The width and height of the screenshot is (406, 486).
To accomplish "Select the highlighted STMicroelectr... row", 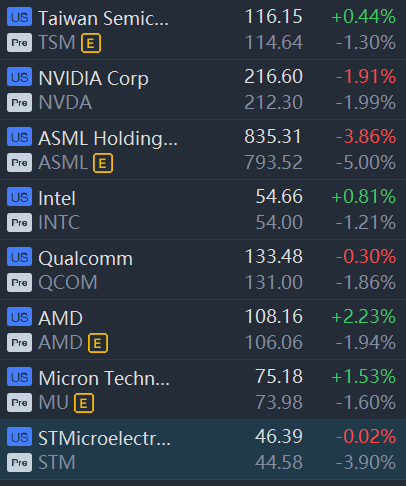I will pyautogui.click(x=203, y=450).
